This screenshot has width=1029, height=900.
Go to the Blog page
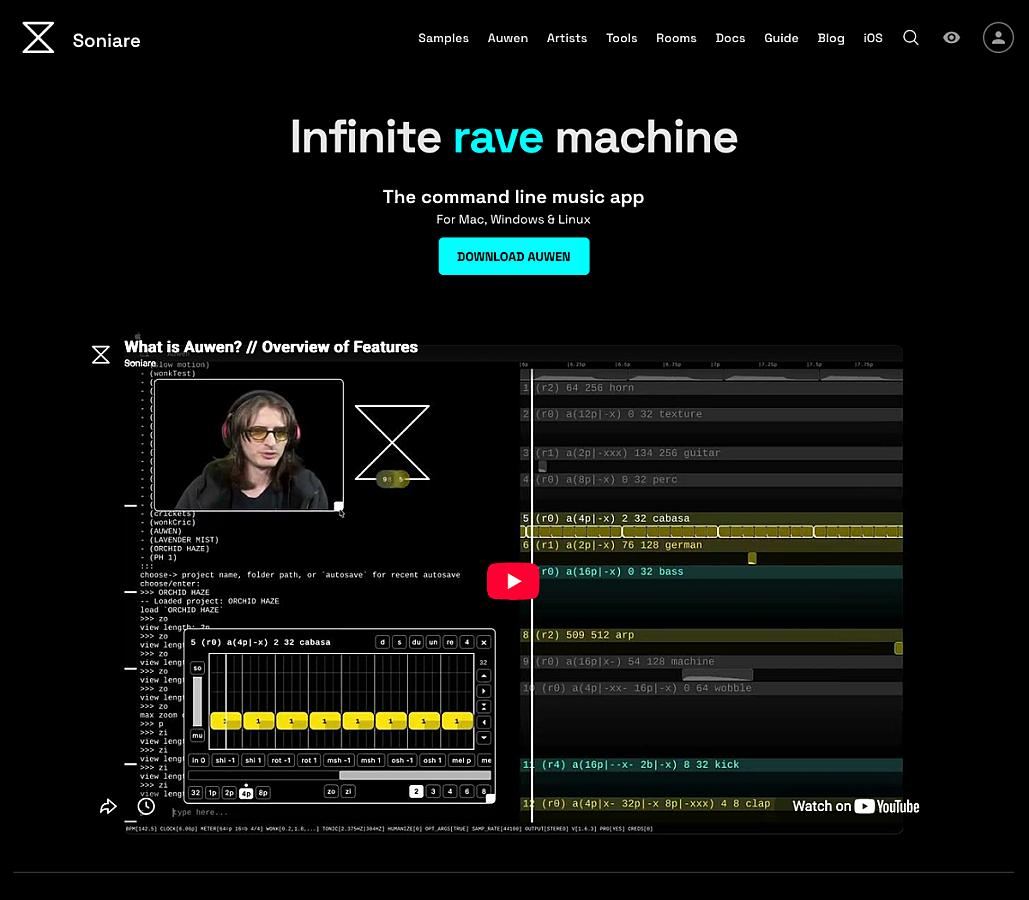(831, 38)
